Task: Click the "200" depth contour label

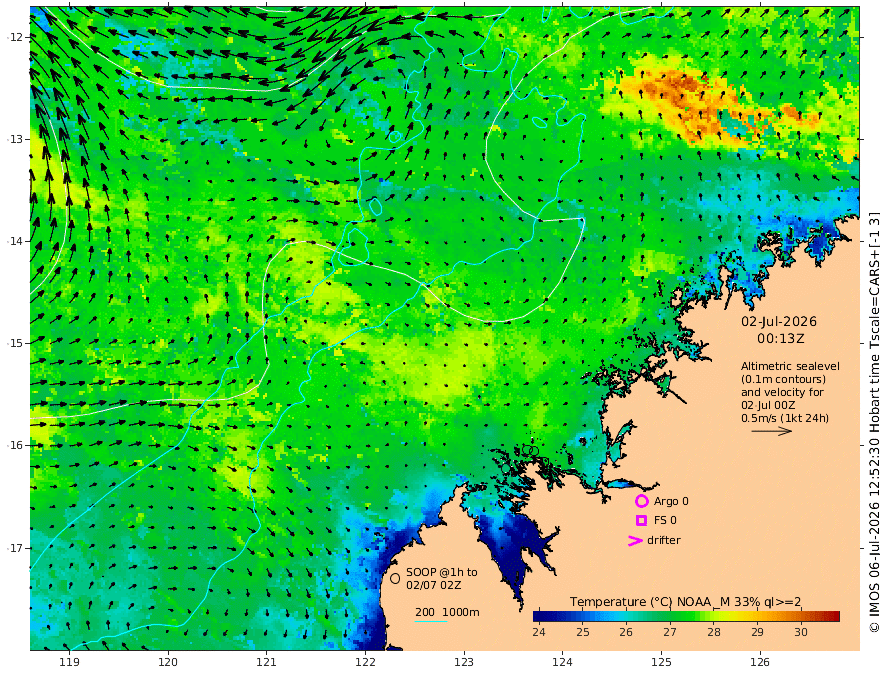Action: point(425,612)
